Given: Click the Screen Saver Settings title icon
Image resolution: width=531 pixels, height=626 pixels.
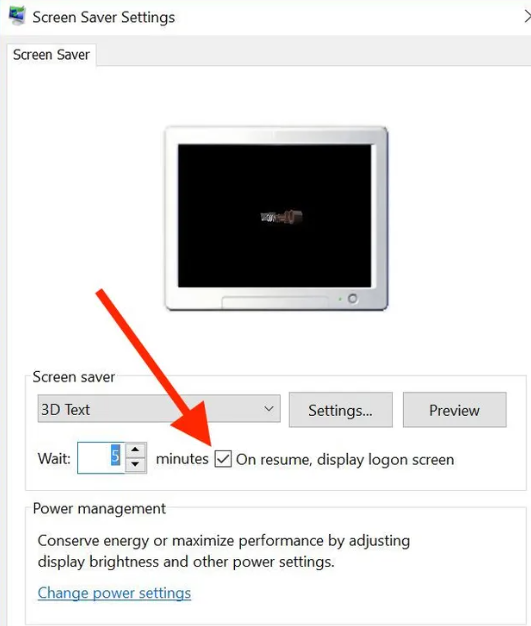Looking at the screenshot, I should point(17,16).
